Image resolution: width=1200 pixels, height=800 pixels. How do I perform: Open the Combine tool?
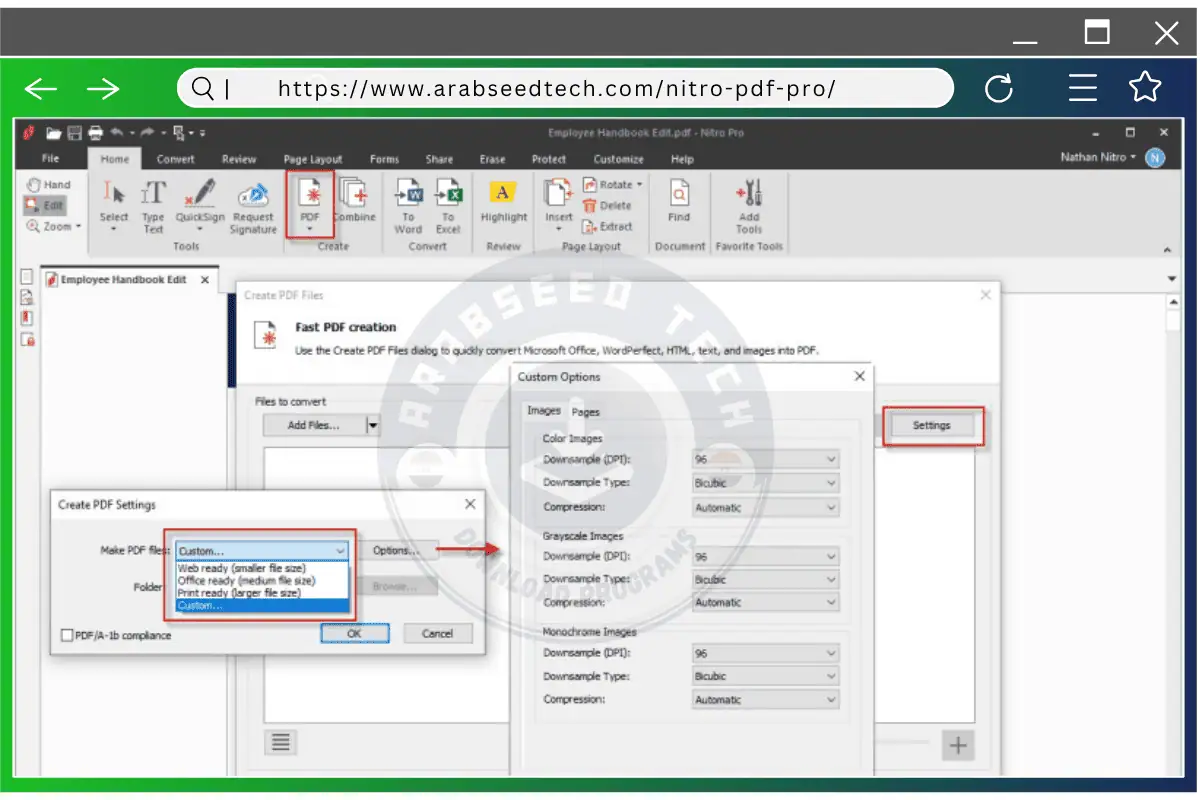point(355,205)
